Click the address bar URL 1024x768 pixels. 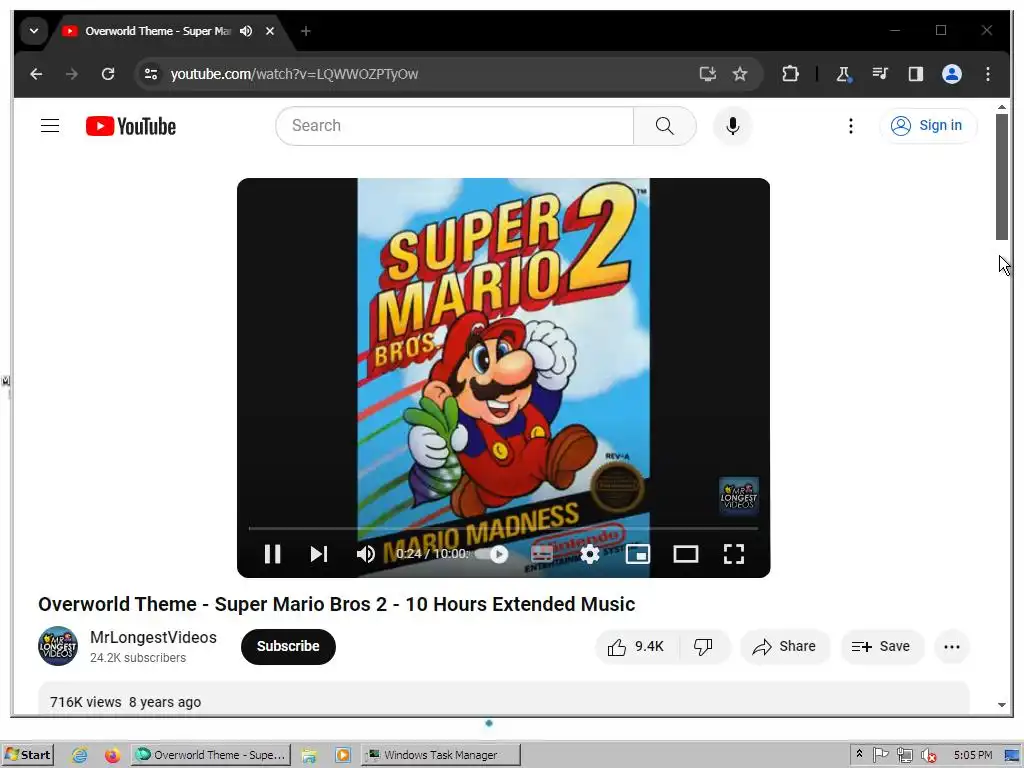pyautogui.click(x=295, y=74)
